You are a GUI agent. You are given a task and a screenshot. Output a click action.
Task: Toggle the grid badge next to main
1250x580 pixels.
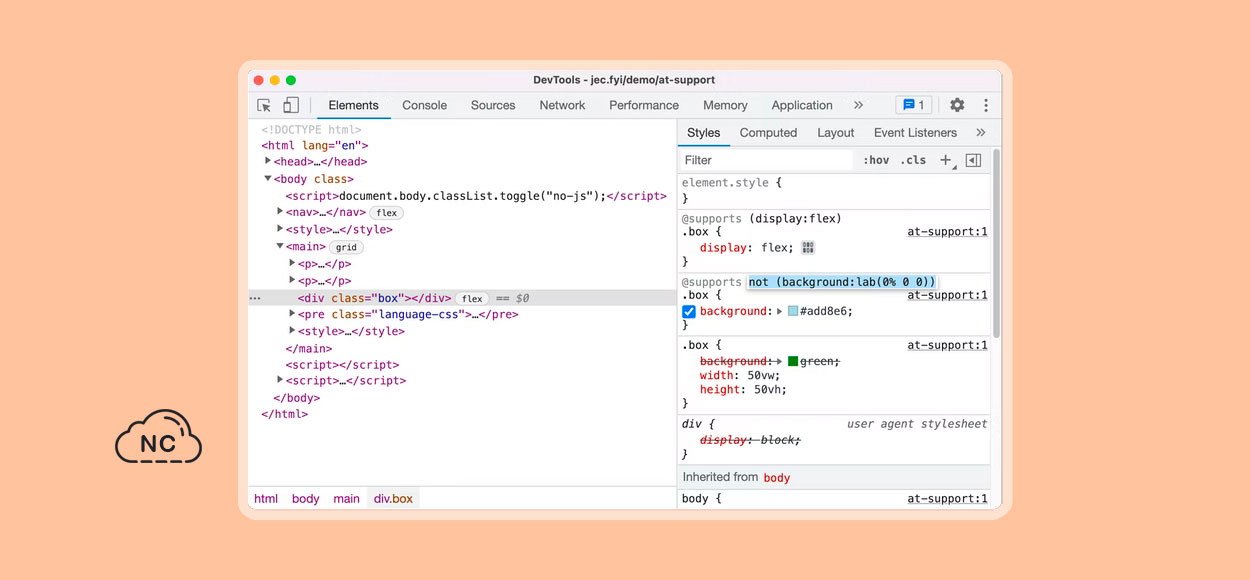tap(346, 247)
